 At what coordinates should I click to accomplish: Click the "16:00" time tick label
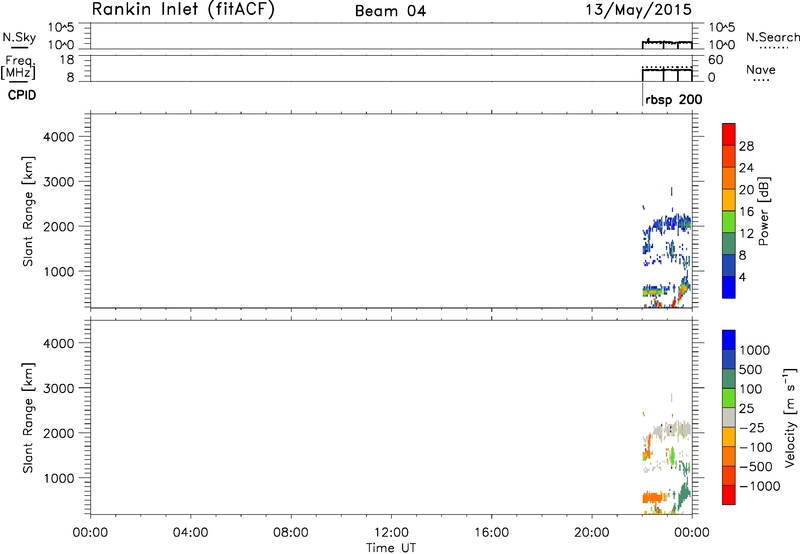(x=491, y=533)
